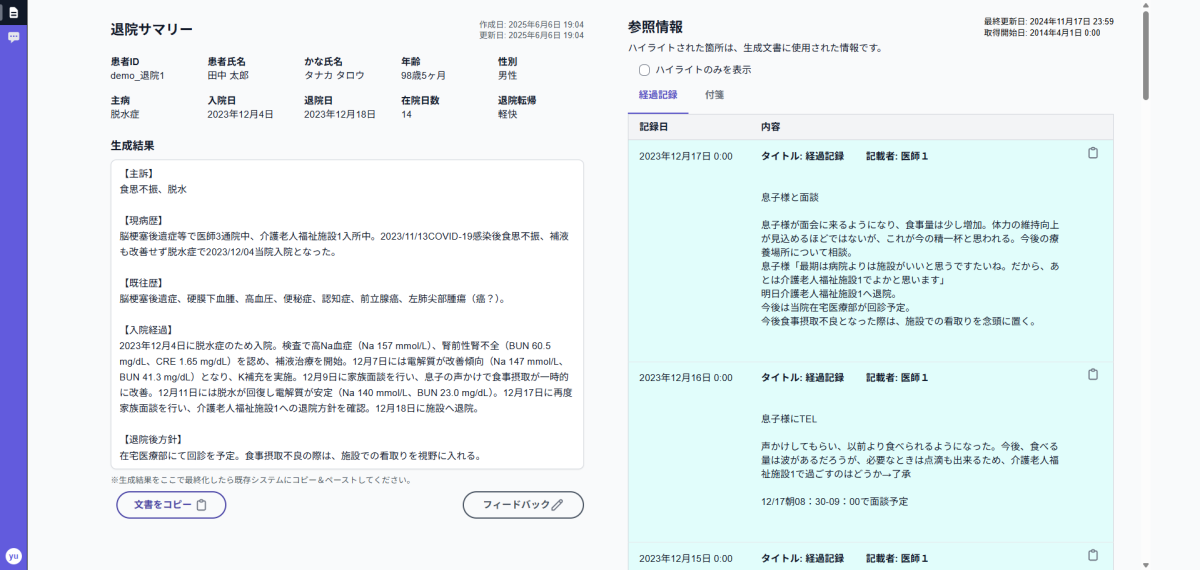Click the 取得開始日 timestamp text
The height and width of the screenshot is (570, 1200).
click(x=1042, y=32)
